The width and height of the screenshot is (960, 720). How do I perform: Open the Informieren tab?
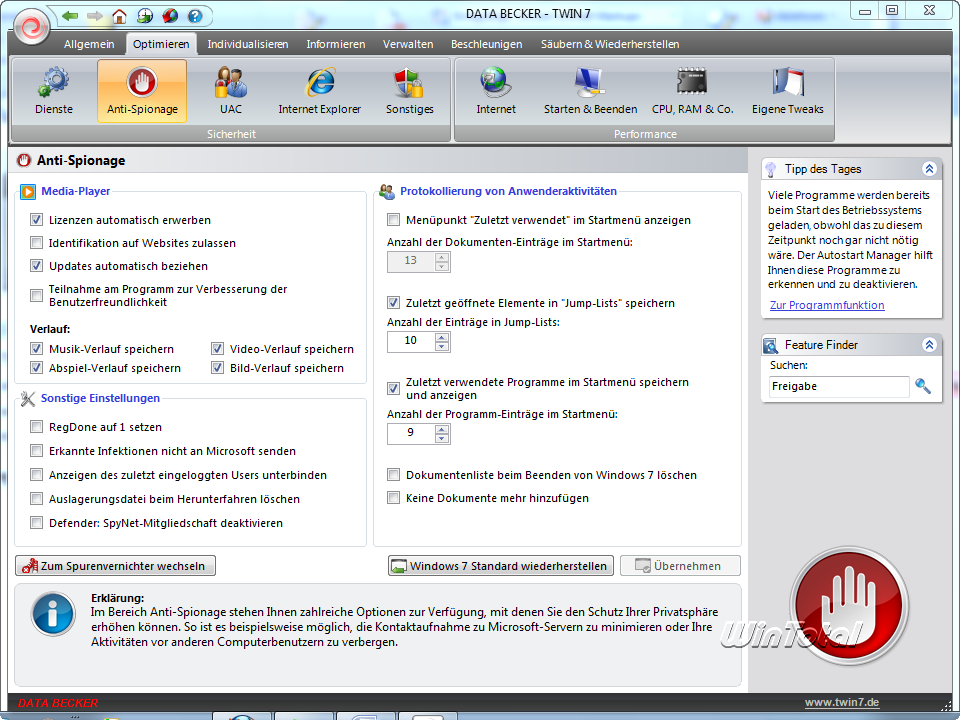tap(336, 44)
